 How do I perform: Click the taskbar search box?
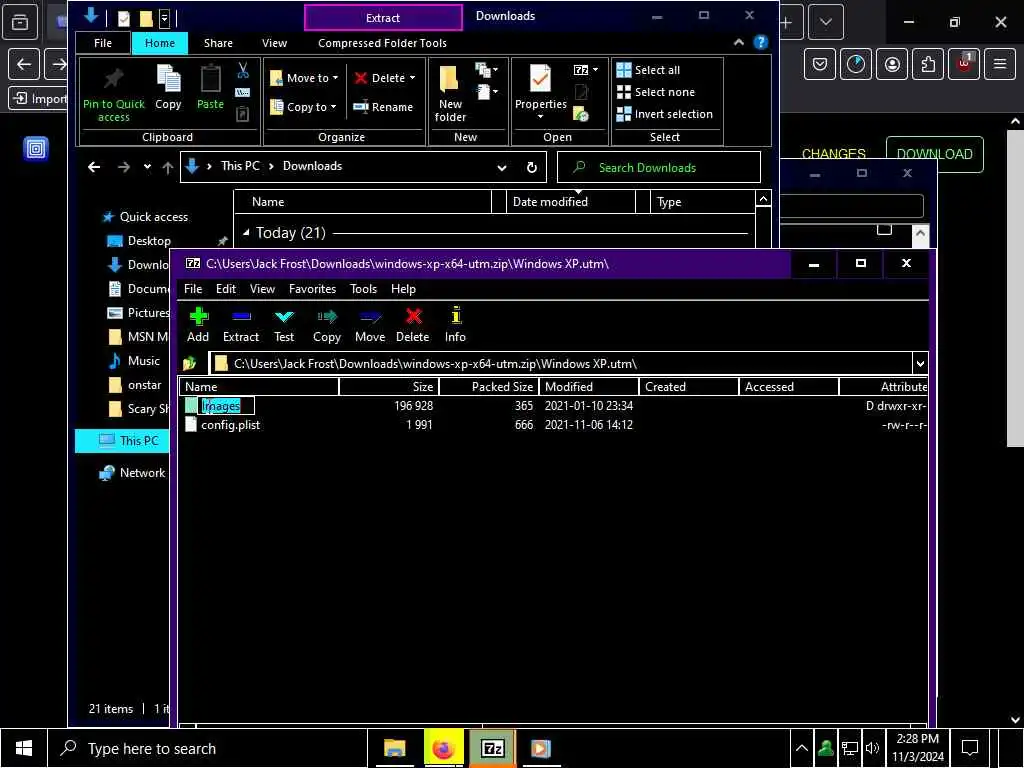tap(208, 748)
